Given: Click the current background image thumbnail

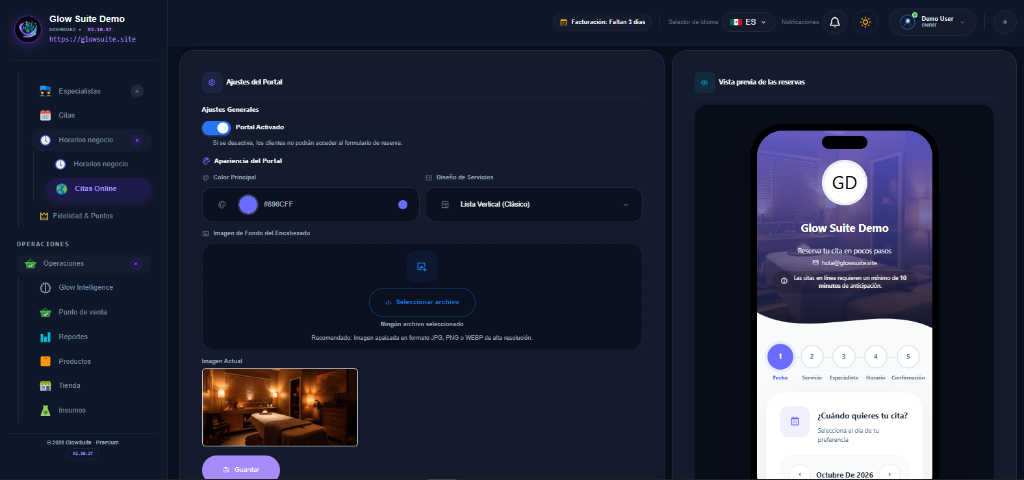Looking at the screenshot, I should [x=280, y=408].
